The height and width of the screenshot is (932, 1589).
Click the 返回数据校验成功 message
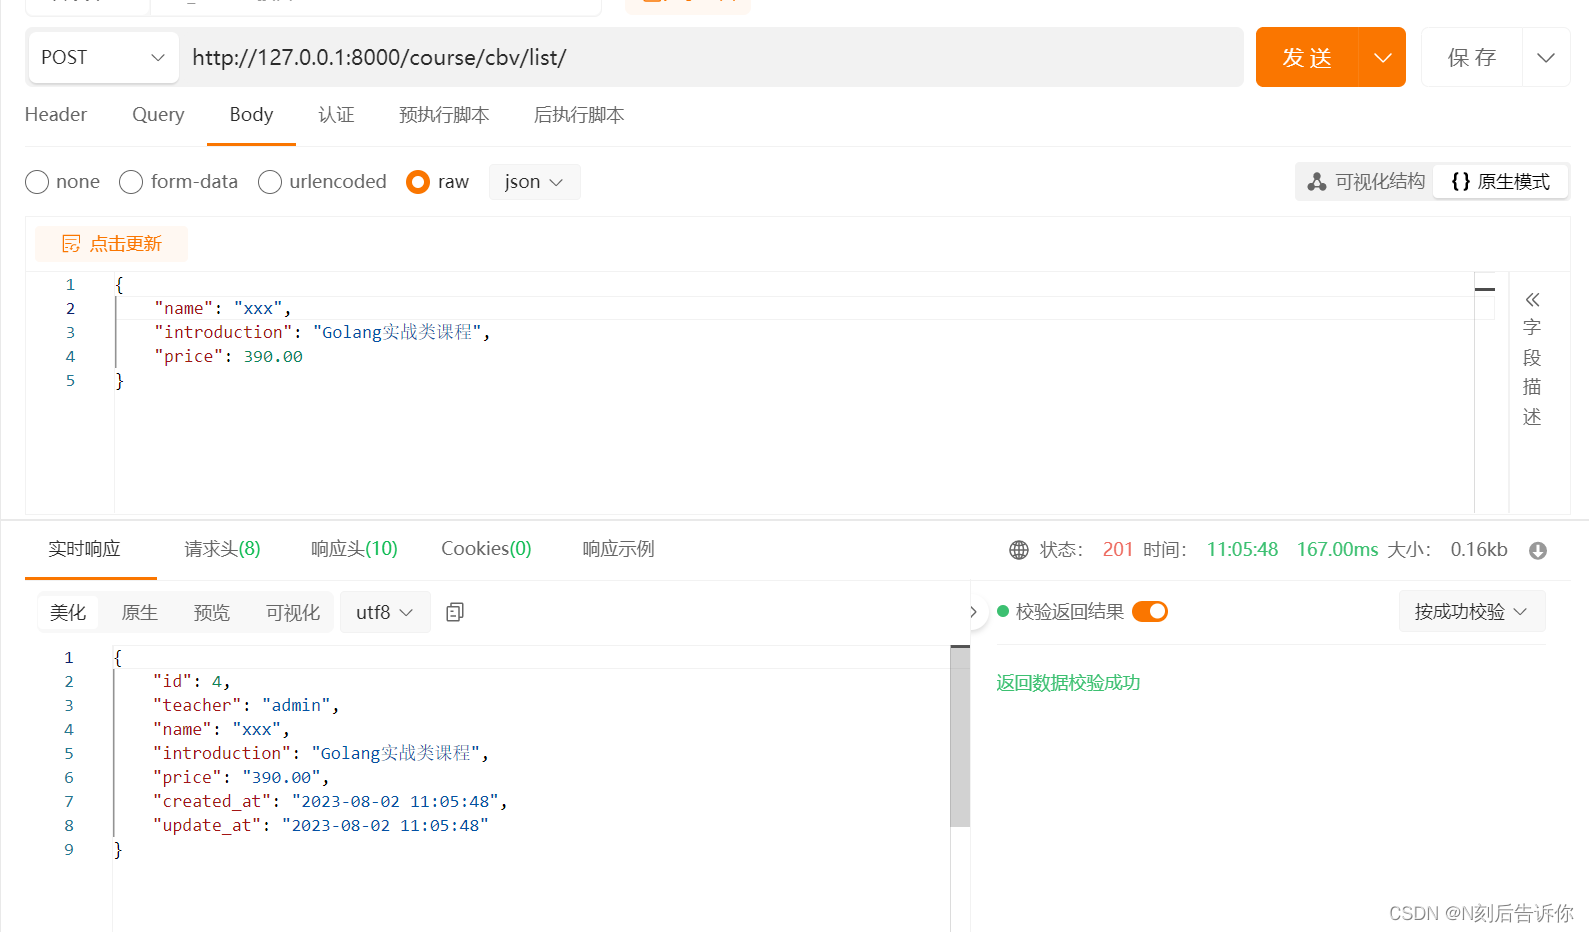click(1068, 683)
